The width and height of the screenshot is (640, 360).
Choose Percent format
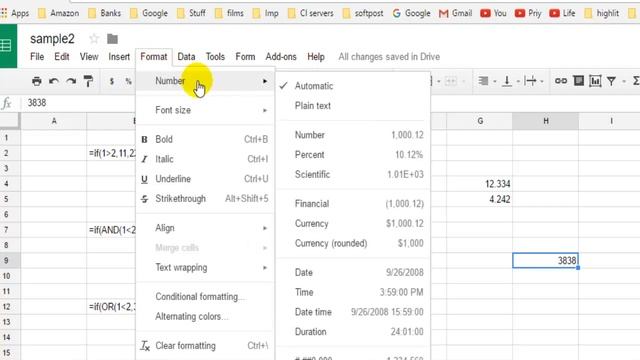point(353,155)
